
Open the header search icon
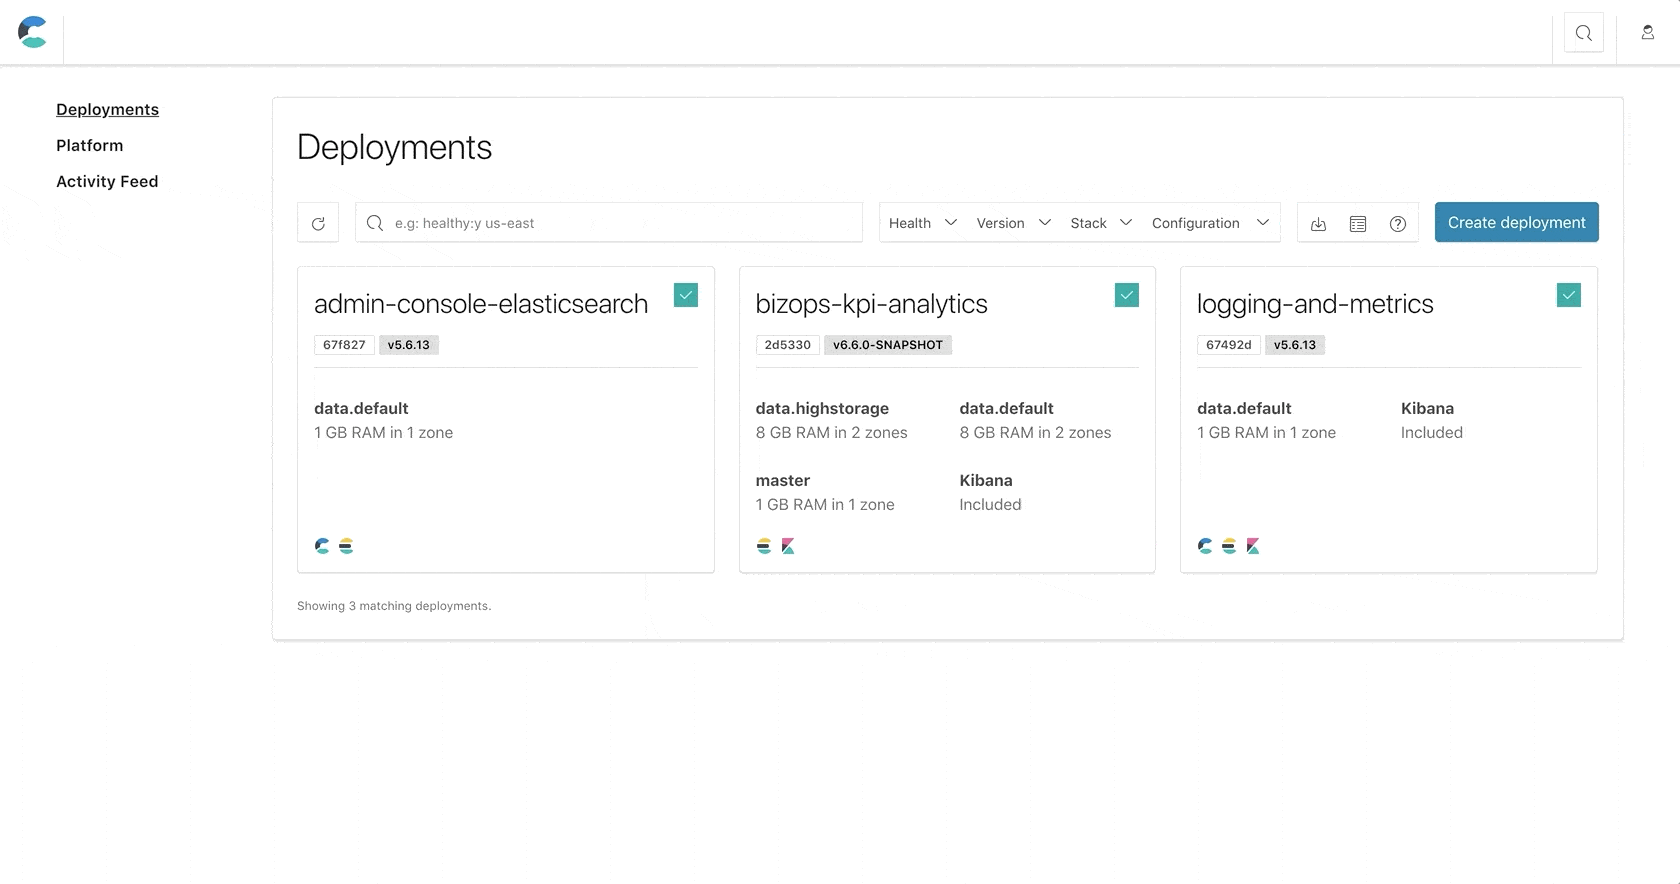pyautogui.click(x=1584, y=33)
